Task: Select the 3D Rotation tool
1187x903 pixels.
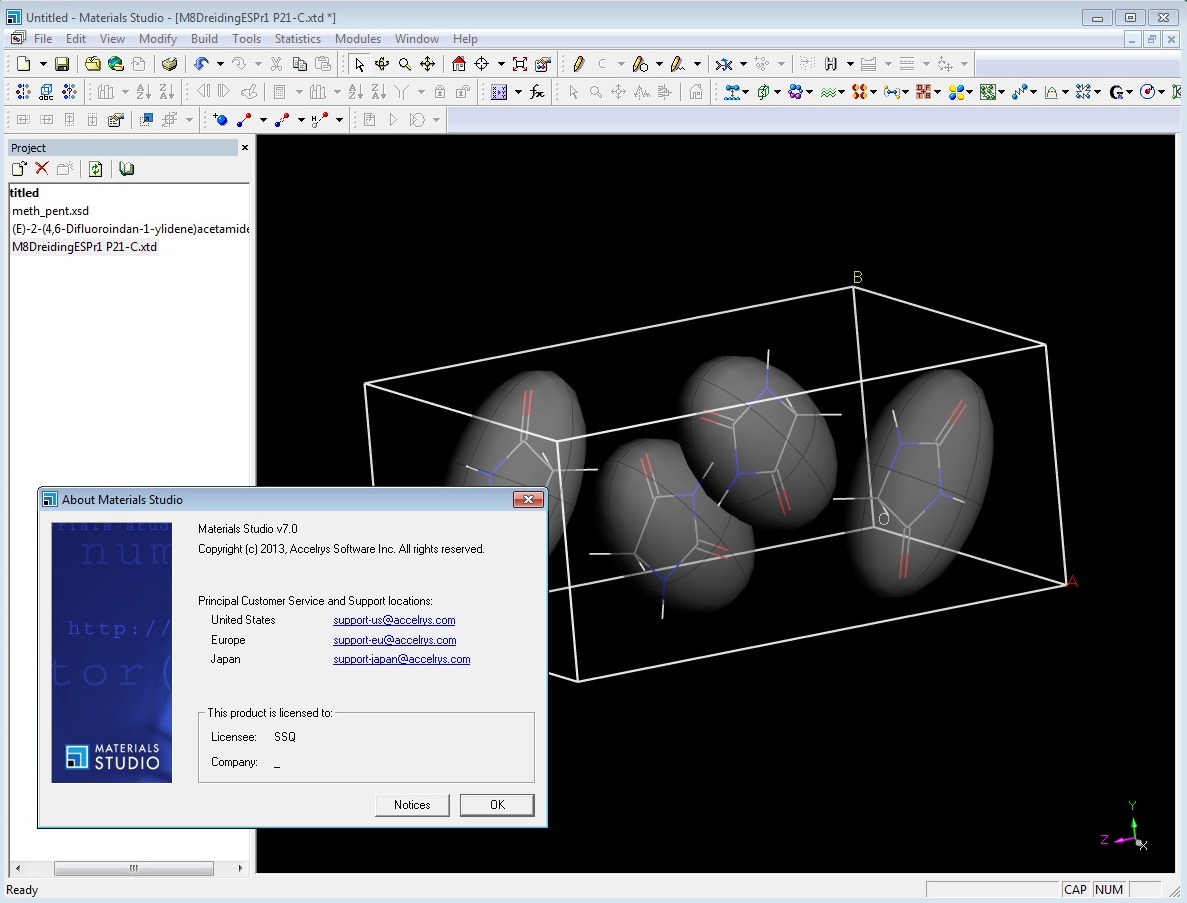Action: tap(382, 64)
